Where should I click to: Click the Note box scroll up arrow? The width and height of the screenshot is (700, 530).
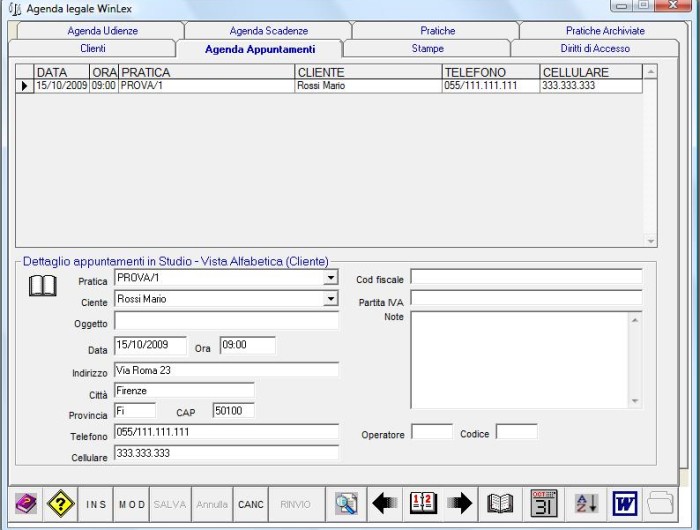635,320
